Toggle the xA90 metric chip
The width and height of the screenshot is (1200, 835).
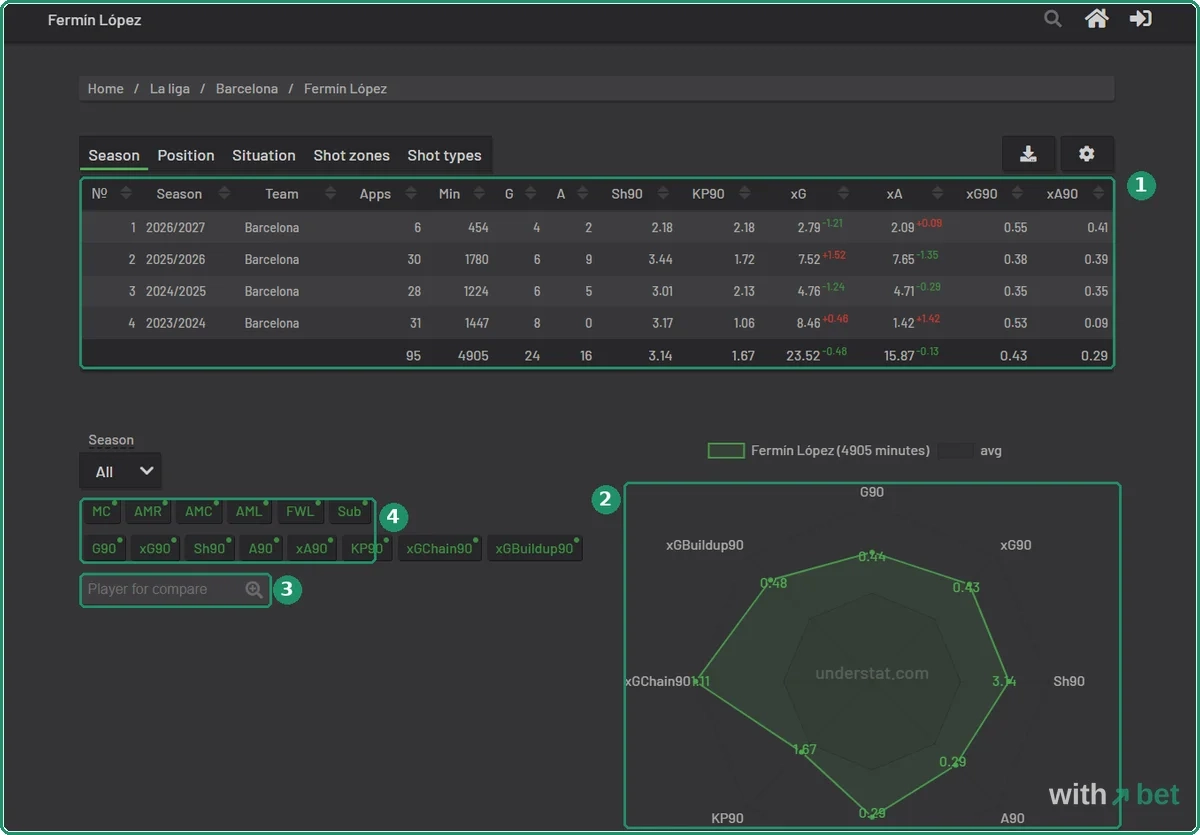pyautogui.click(x=312, y=549)
